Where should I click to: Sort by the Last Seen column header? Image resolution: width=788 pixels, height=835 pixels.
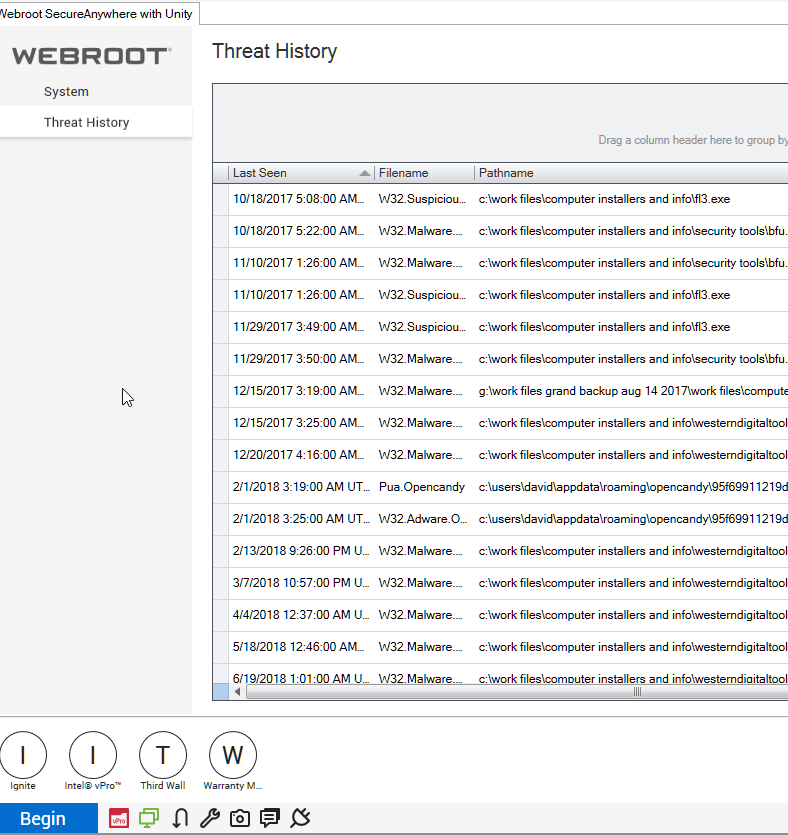tap(301, 173)
